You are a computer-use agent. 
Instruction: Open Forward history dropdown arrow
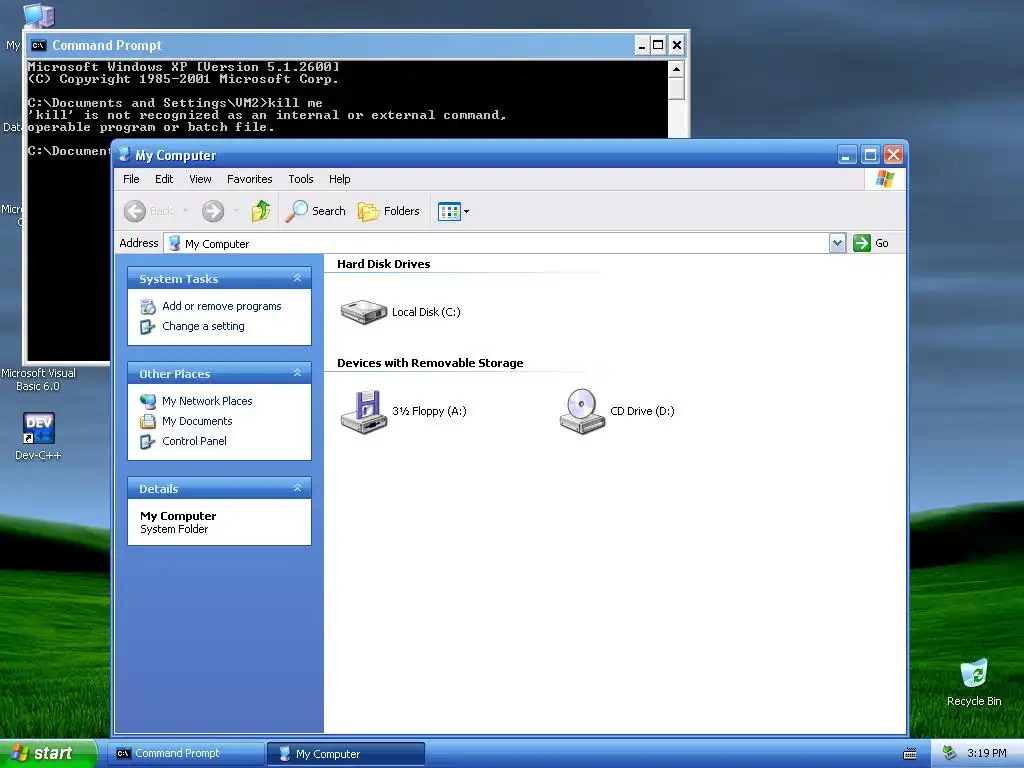[236, 211]
